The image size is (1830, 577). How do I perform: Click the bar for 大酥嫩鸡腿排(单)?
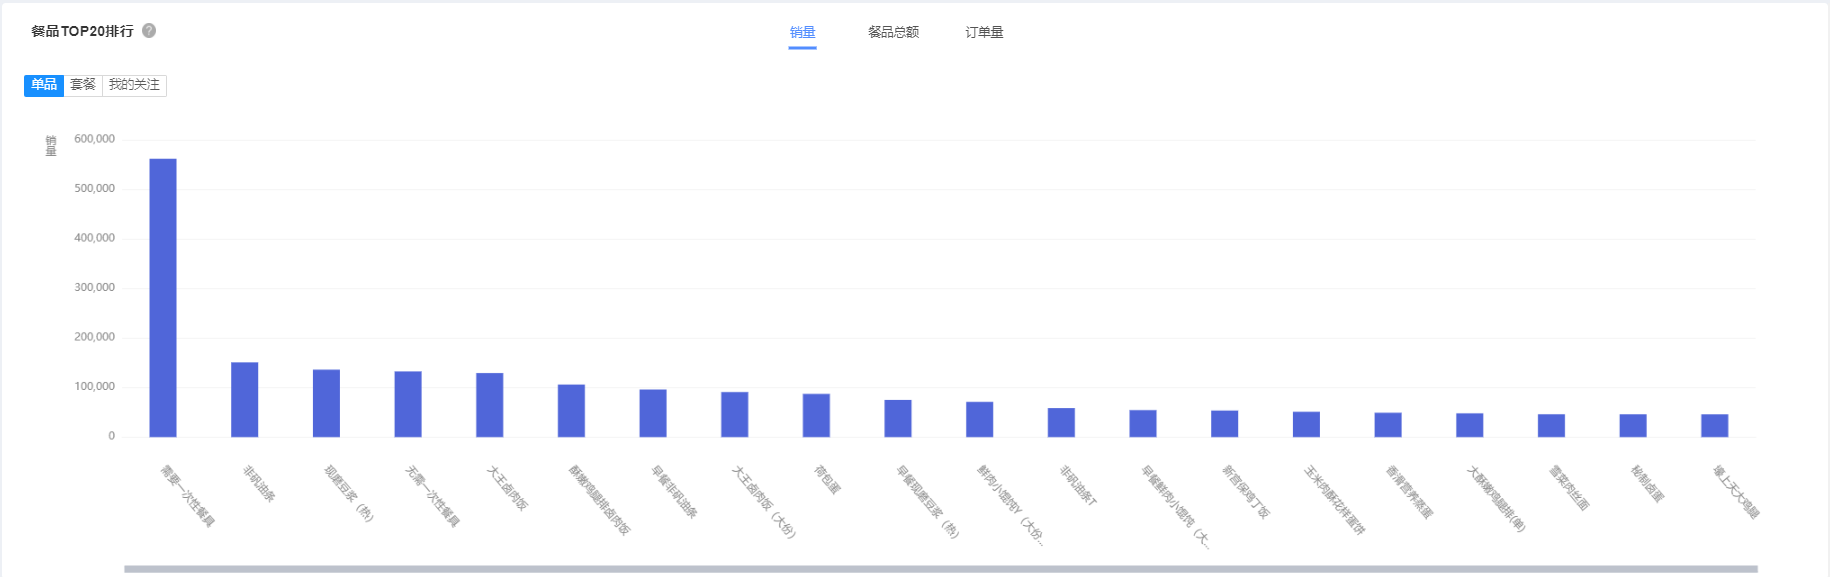(x=1470, y=425)
